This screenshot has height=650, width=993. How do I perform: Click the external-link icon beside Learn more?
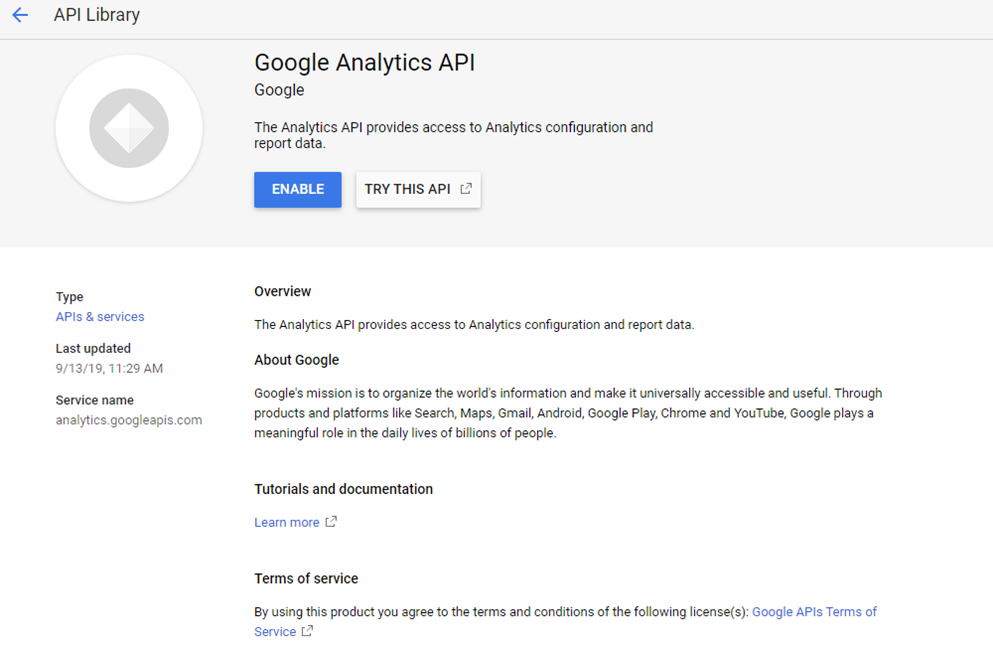tap(331, 522)
